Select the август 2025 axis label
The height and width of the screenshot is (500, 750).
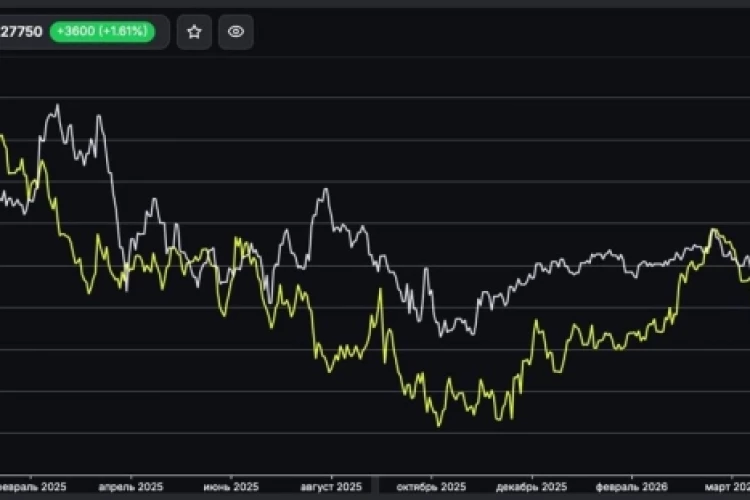point(331,487)
